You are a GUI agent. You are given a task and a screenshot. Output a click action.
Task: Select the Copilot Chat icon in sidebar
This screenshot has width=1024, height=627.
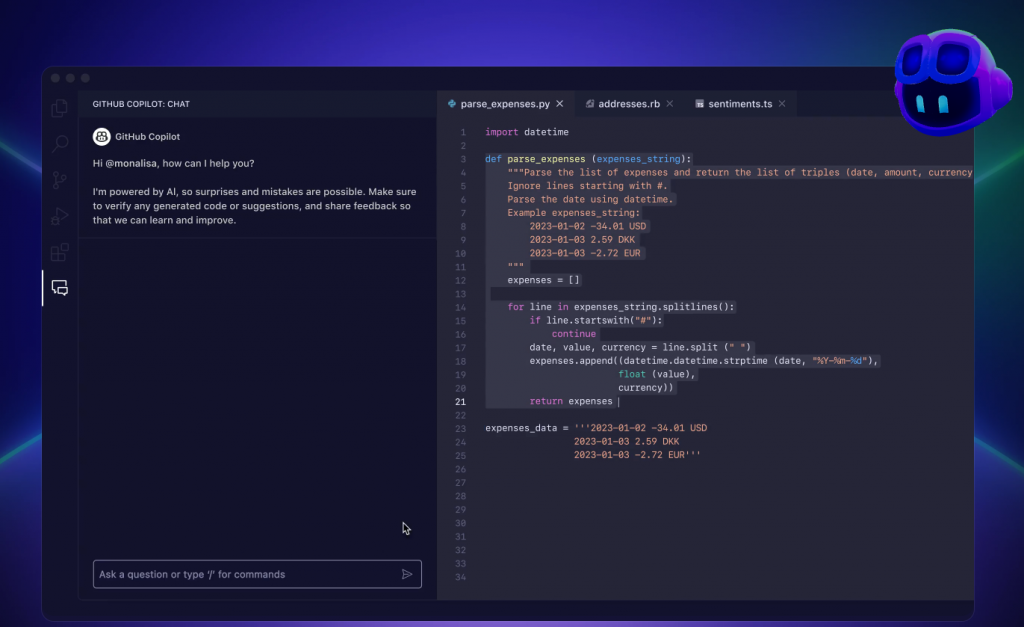(x=59, y=287)
